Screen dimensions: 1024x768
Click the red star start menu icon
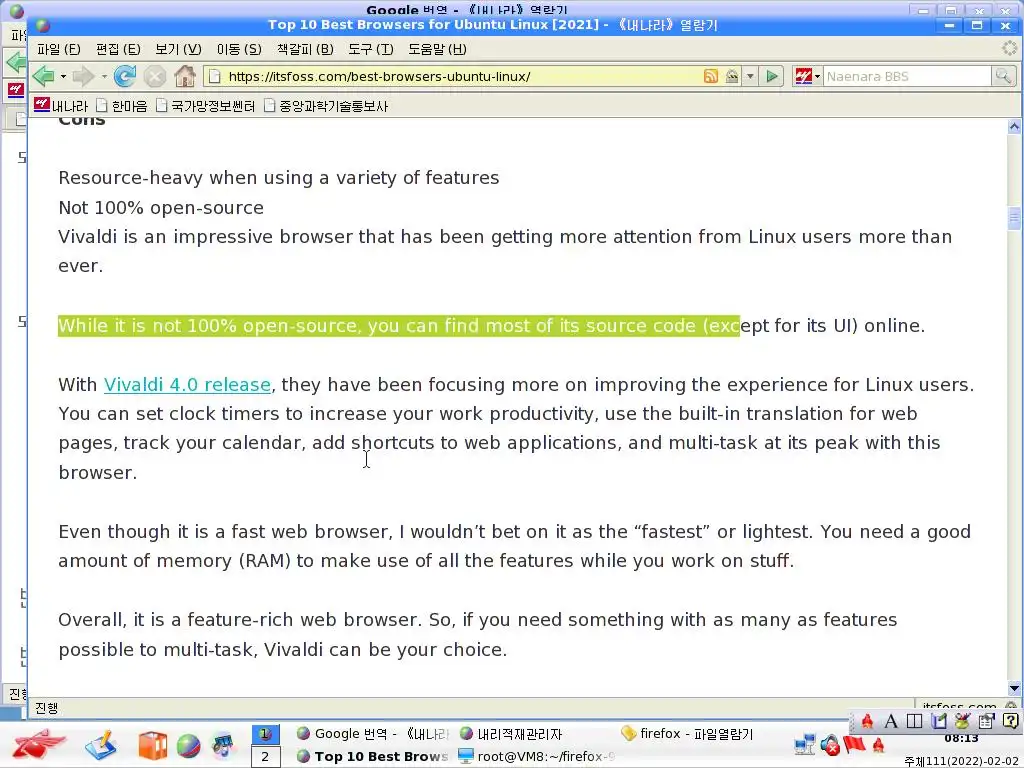[39, 744]
